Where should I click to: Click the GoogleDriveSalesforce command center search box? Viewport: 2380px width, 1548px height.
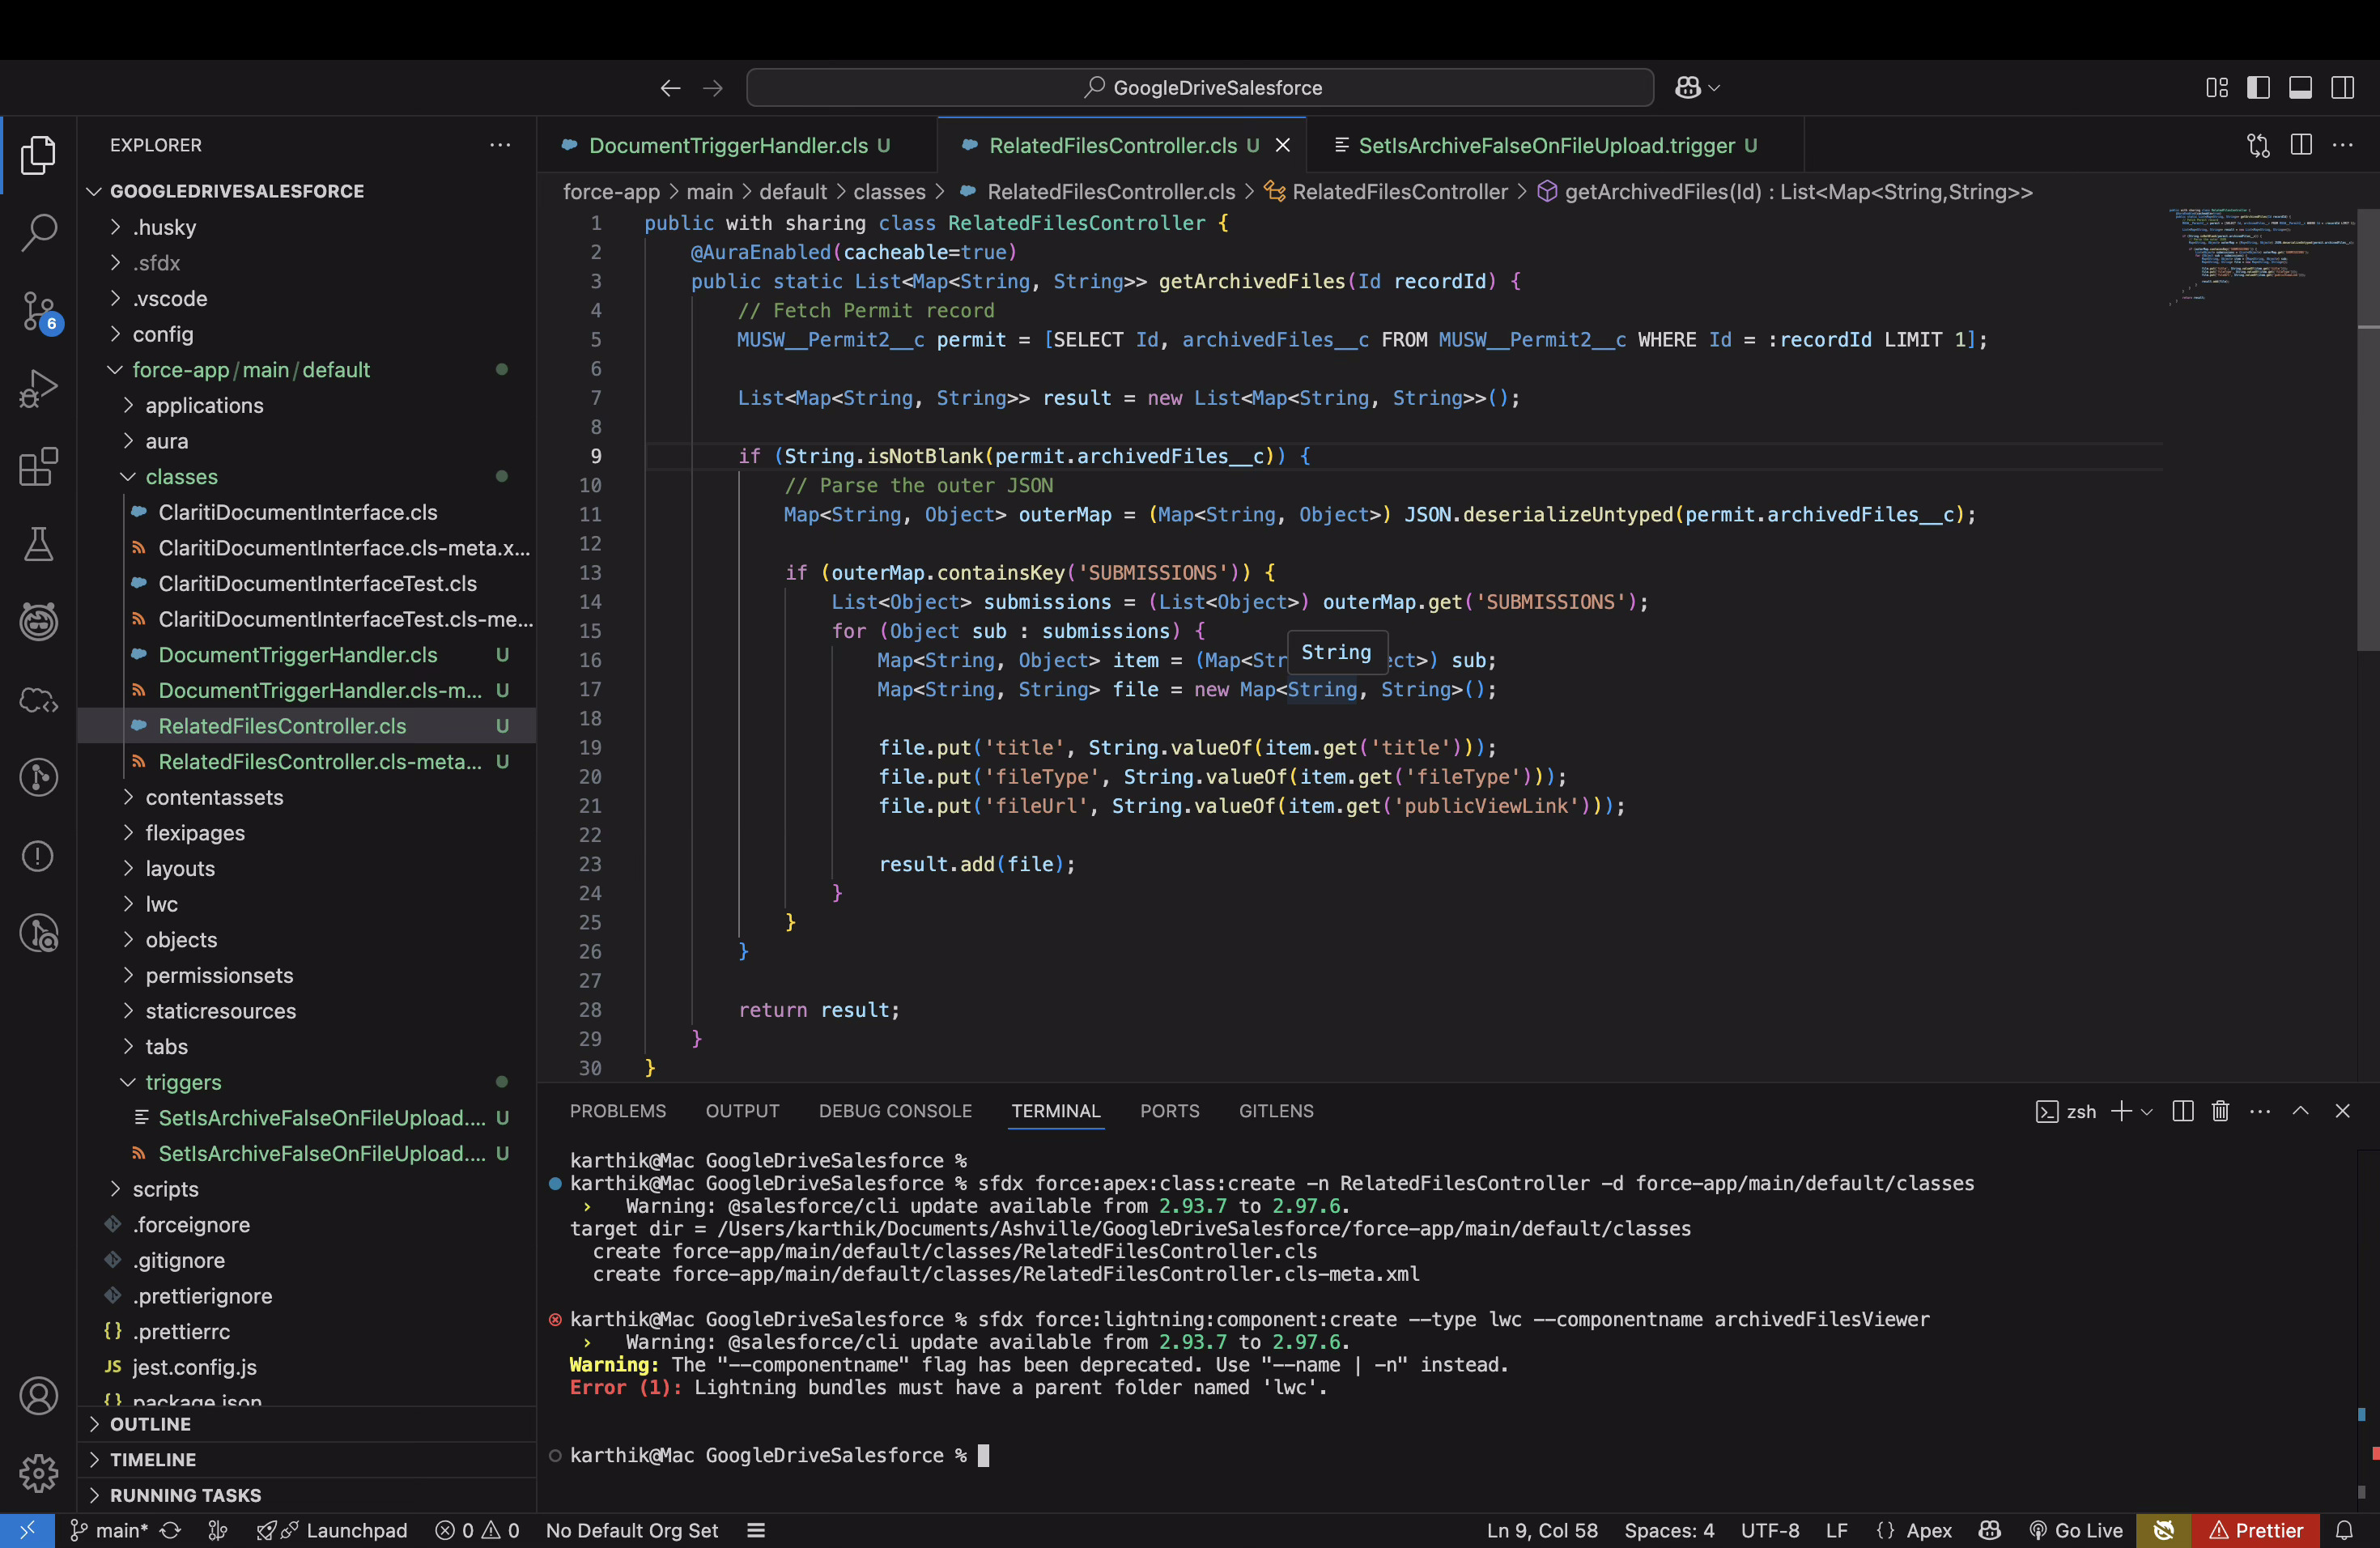point(1199,88)
